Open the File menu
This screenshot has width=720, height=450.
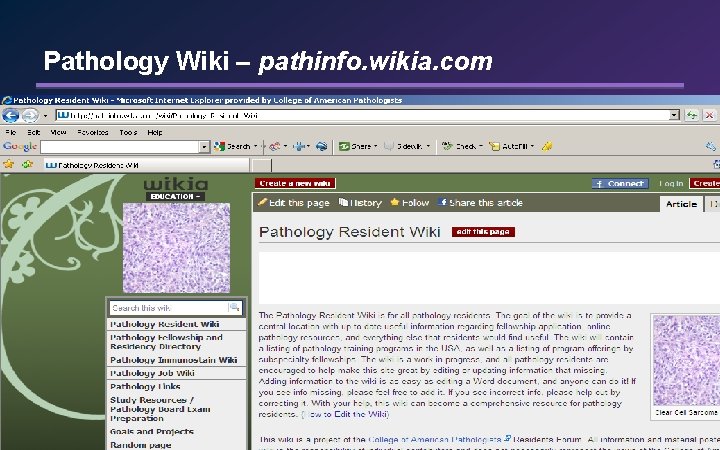click(x=11, y=132)
